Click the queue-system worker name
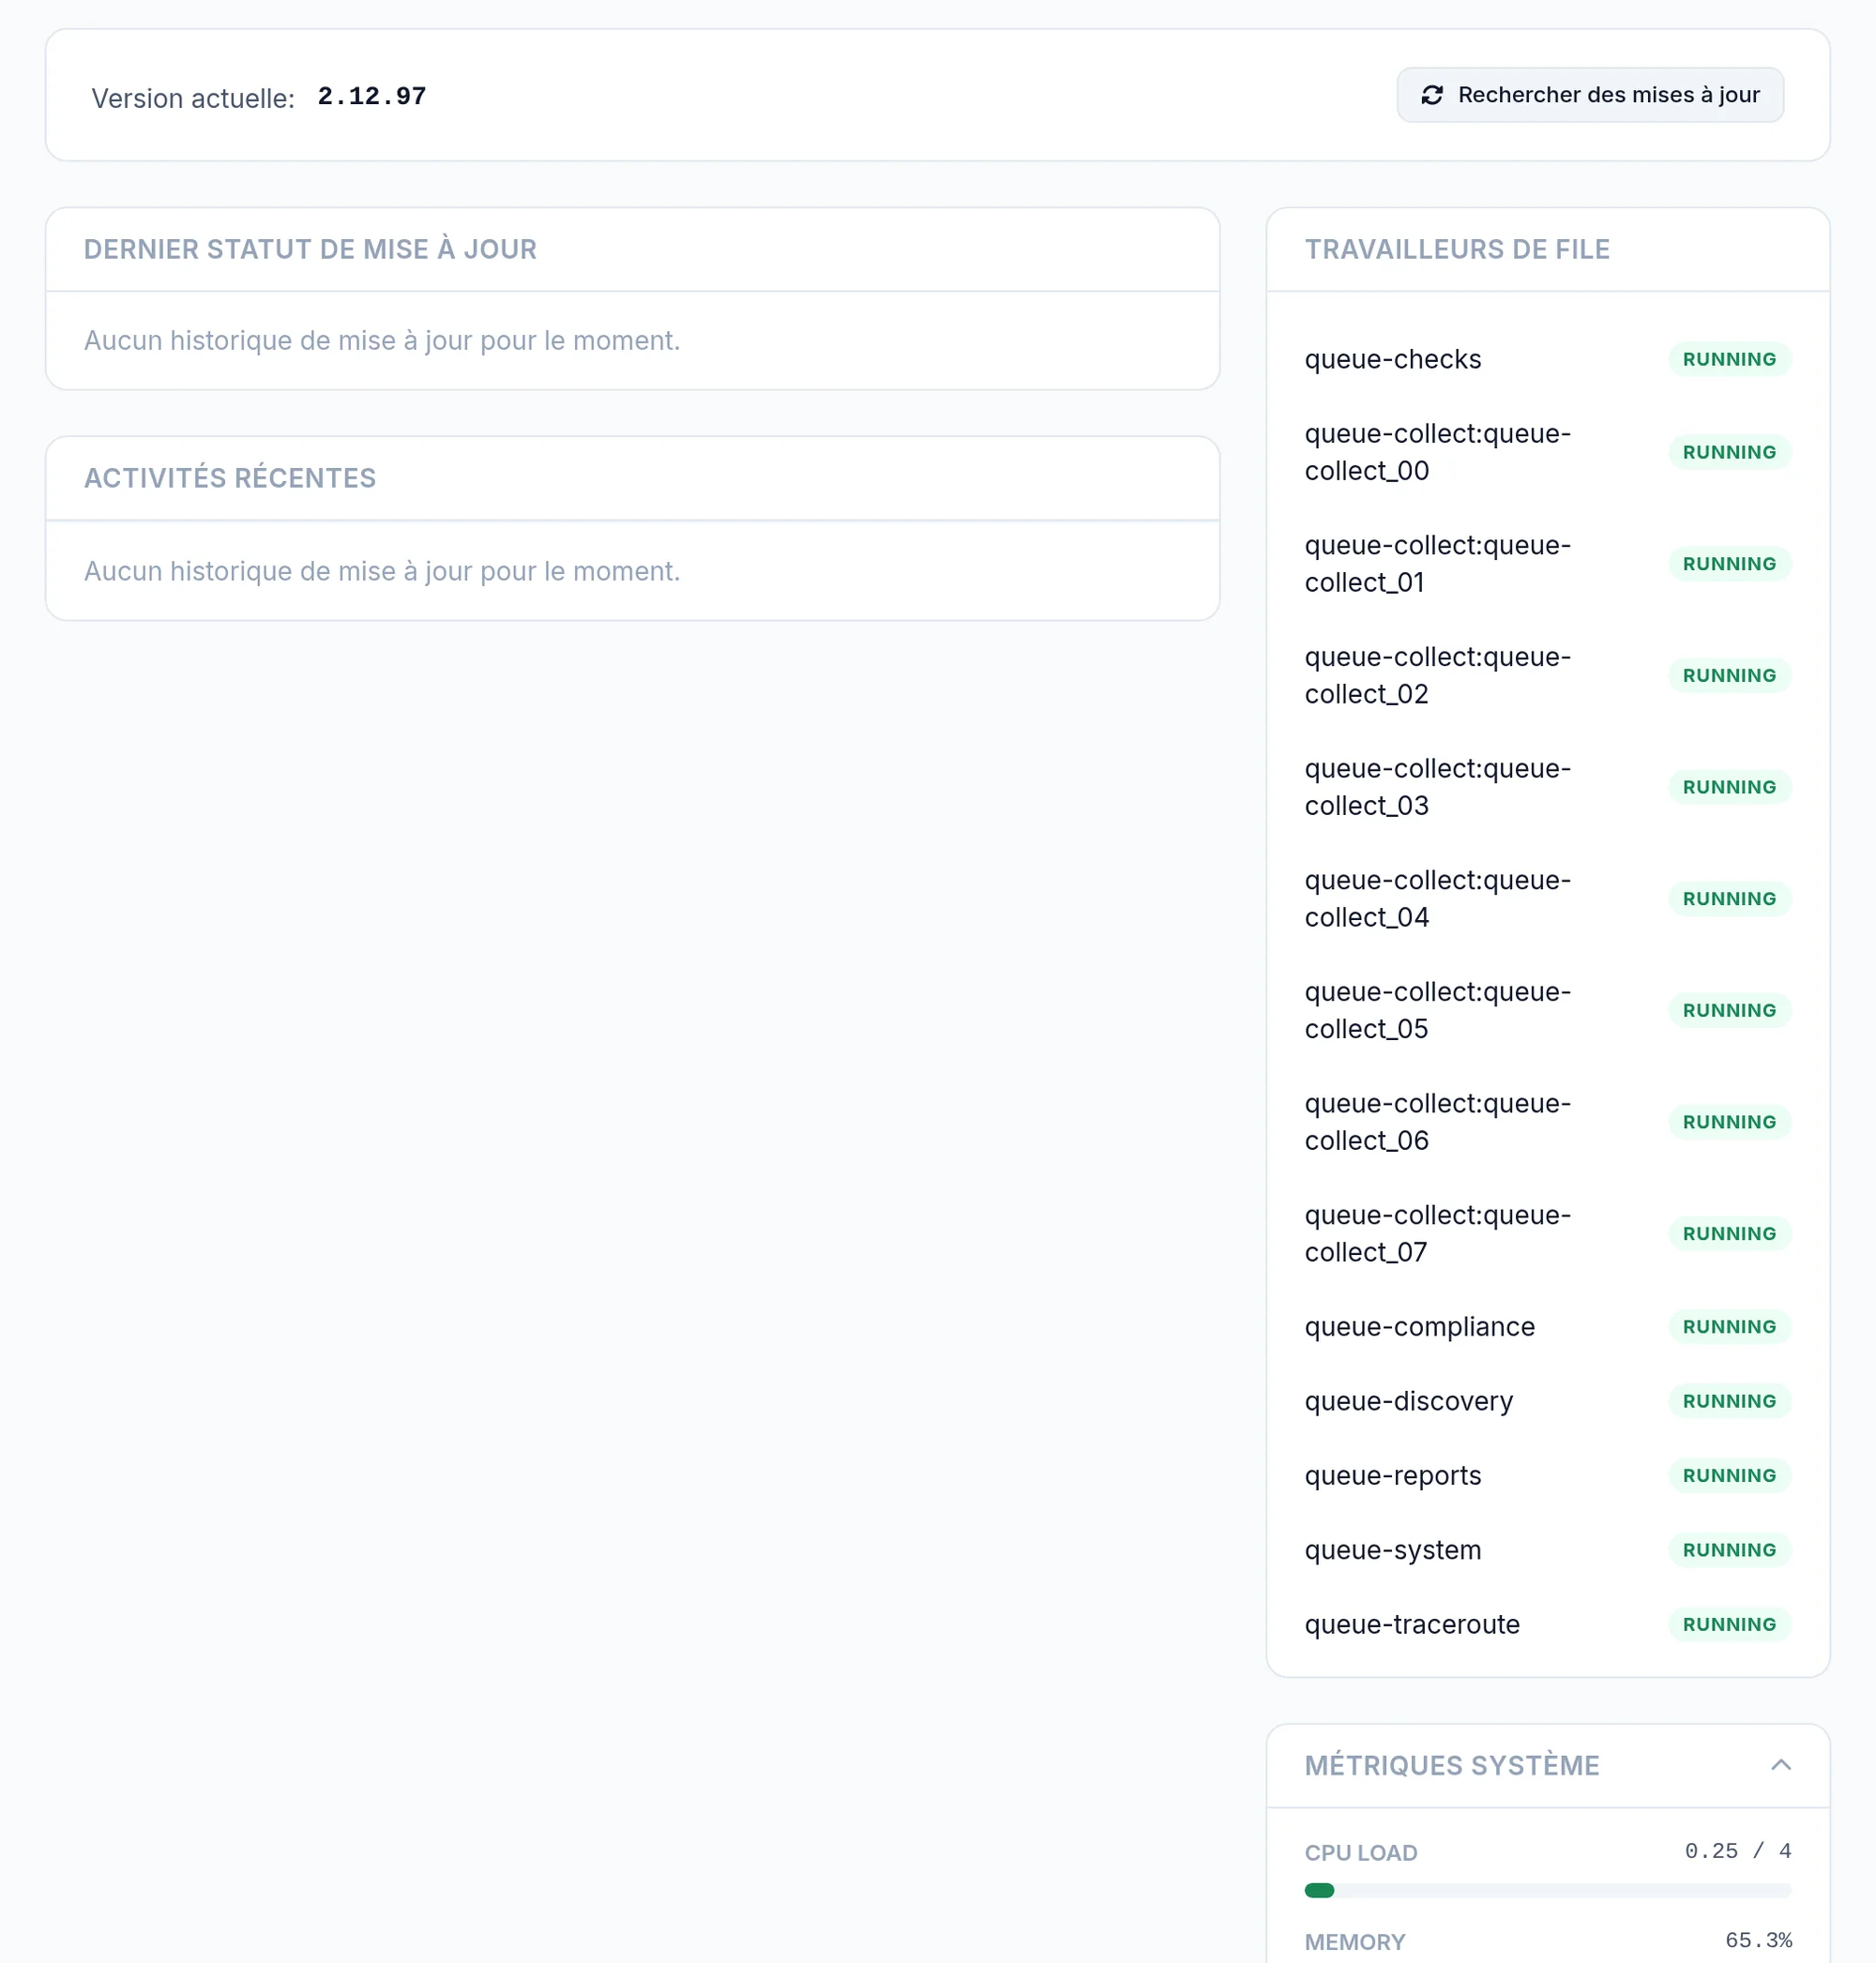Screen dimensions: 1876x1963 1393,1550
